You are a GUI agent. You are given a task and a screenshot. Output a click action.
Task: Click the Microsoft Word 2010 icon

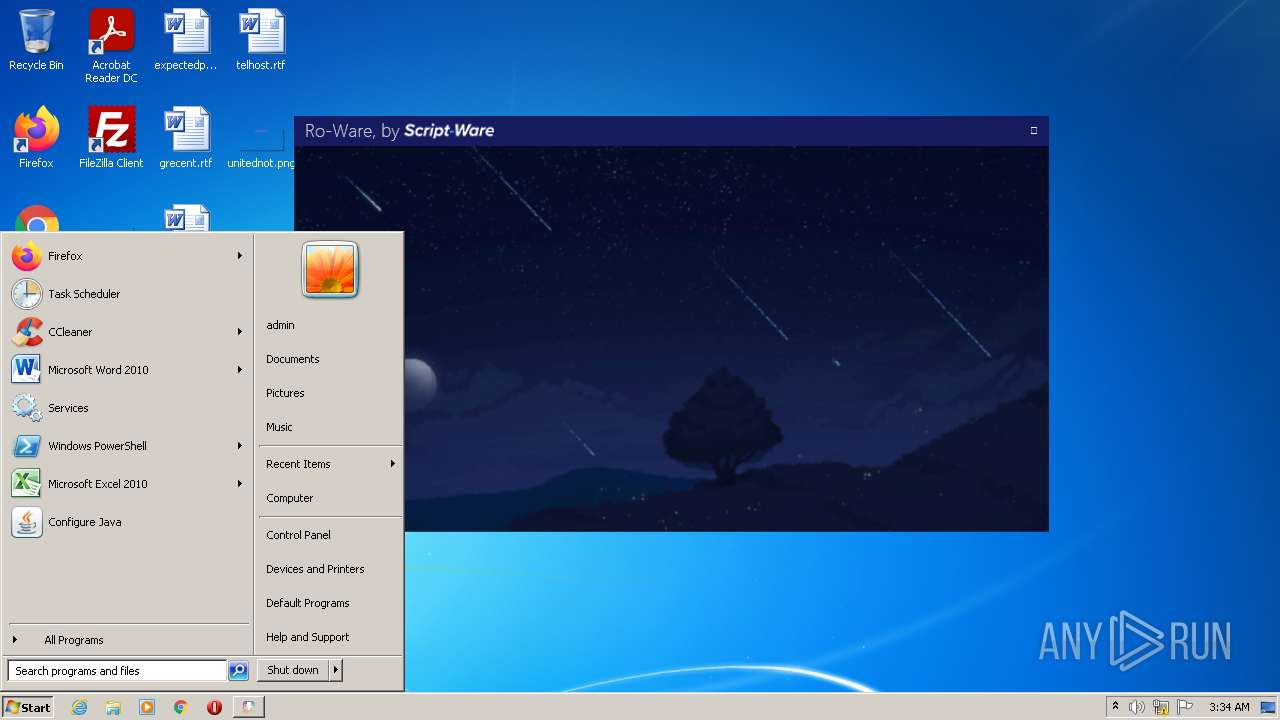click(x=27, y=370)
